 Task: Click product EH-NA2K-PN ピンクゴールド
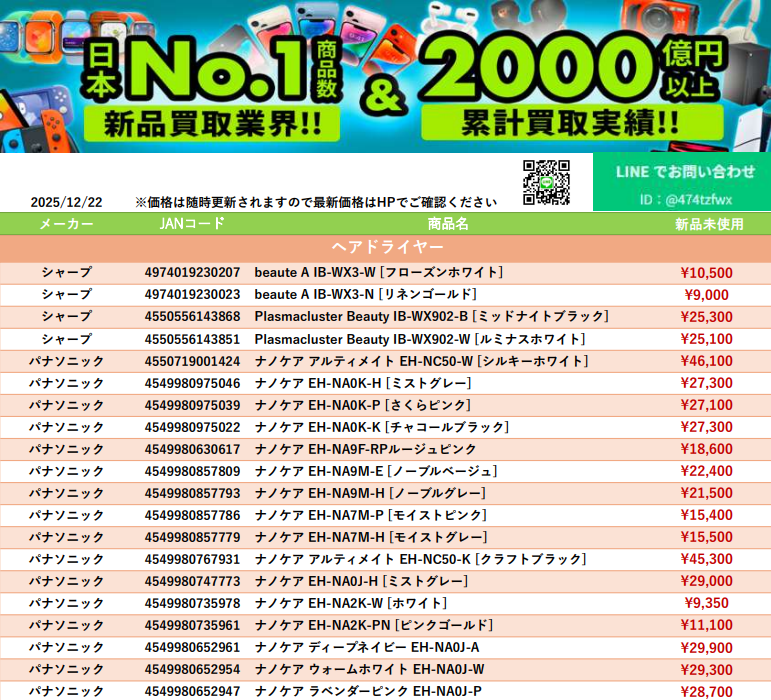pyautogui.click(x=374, y=625)
